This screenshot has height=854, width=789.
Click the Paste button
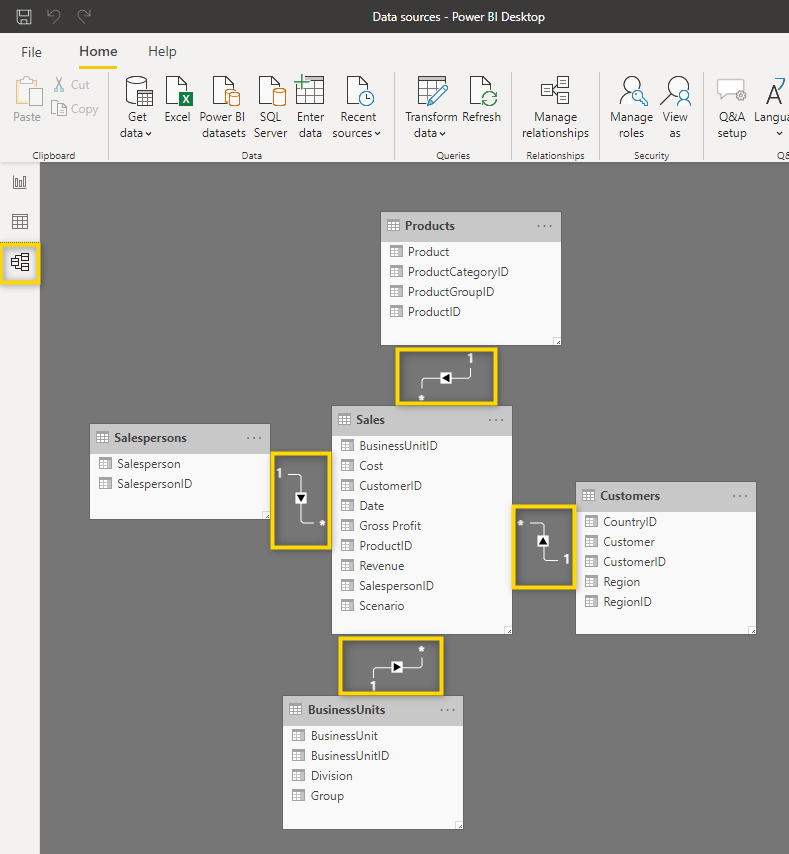pos(27,100)
